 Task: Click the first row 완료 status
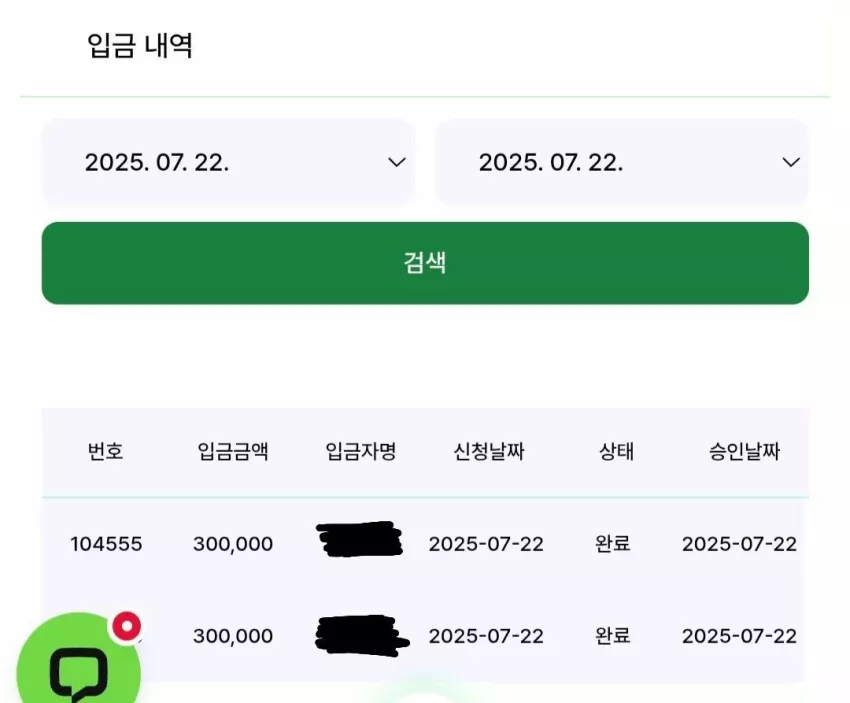click(613, 543)
